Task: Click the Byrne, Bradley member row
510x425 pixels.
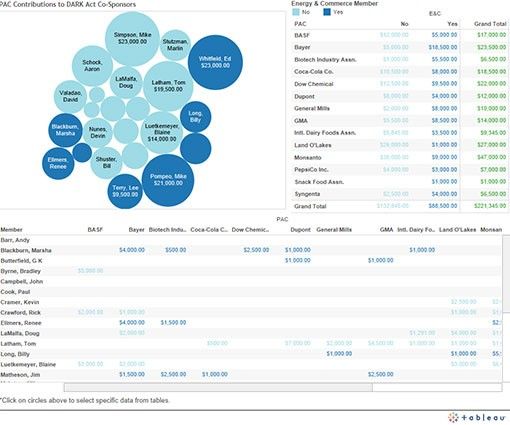Action: (x=251, y=271)
